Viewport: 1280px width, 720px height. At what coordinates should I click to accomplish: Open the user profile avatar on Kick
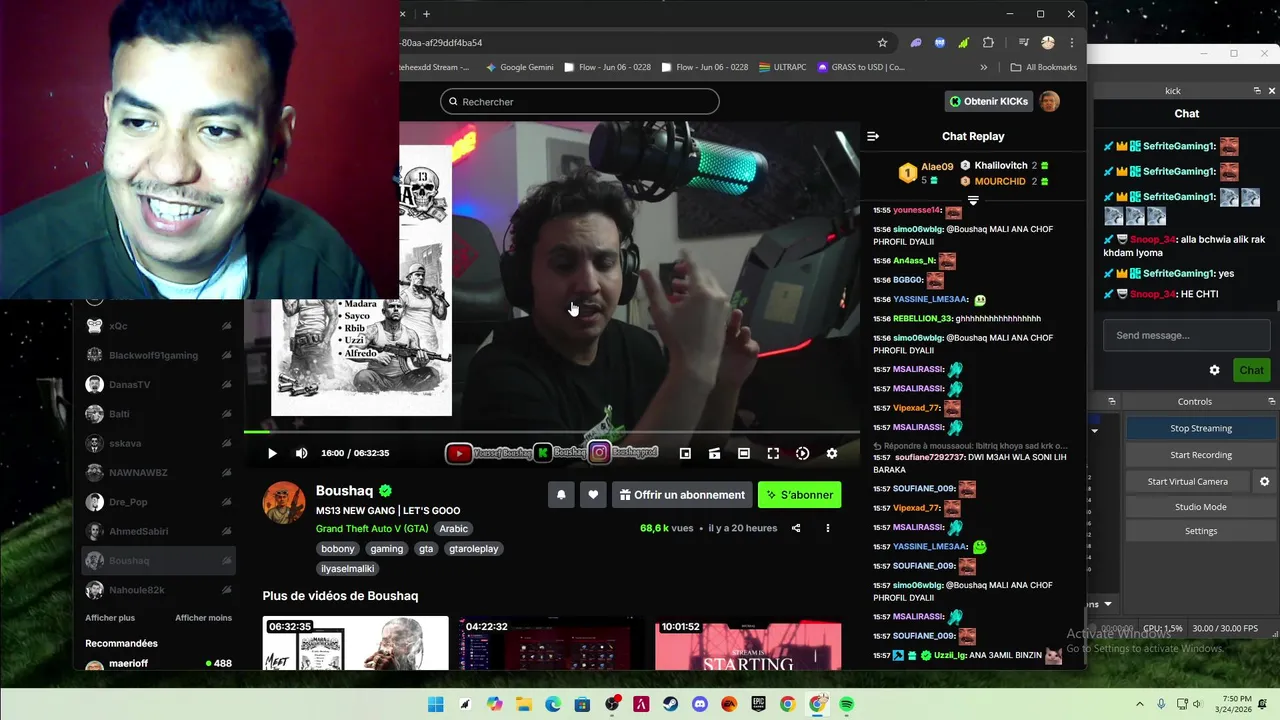(x=1049, y=101)
